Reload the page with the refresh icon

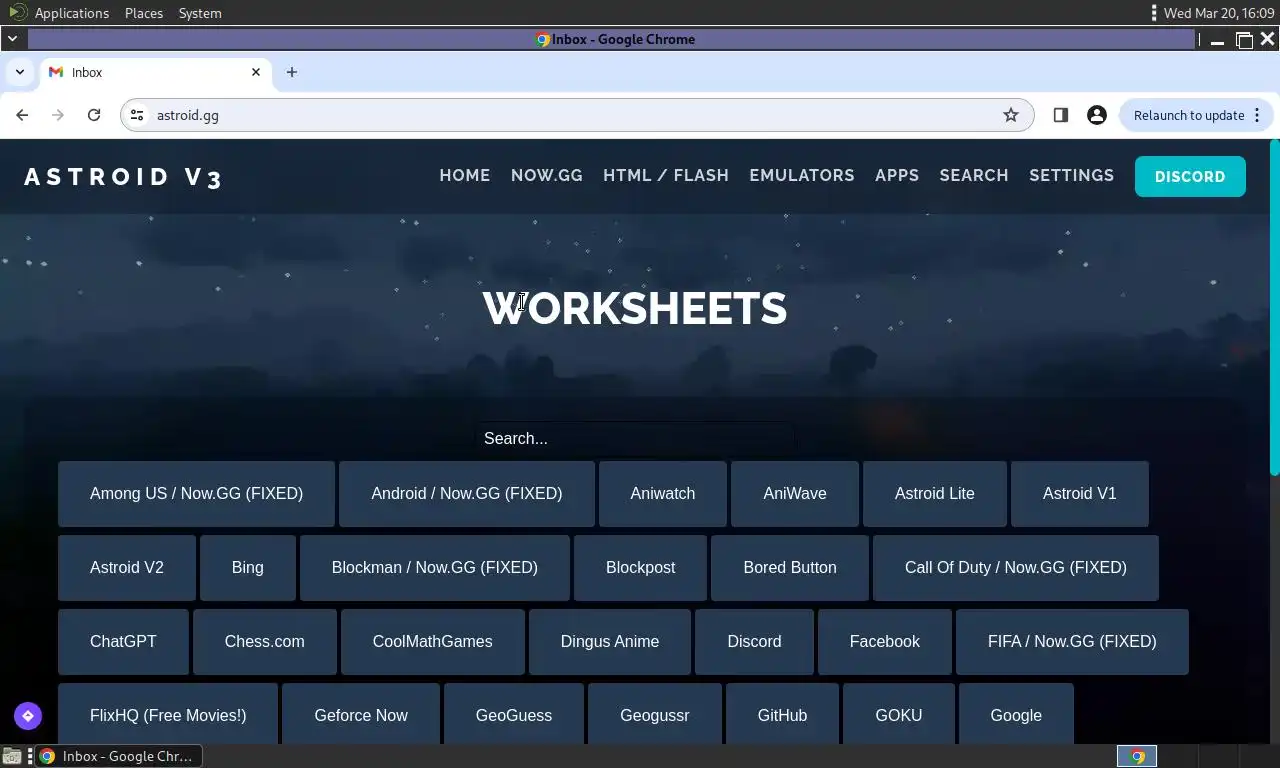coord(94,115)
